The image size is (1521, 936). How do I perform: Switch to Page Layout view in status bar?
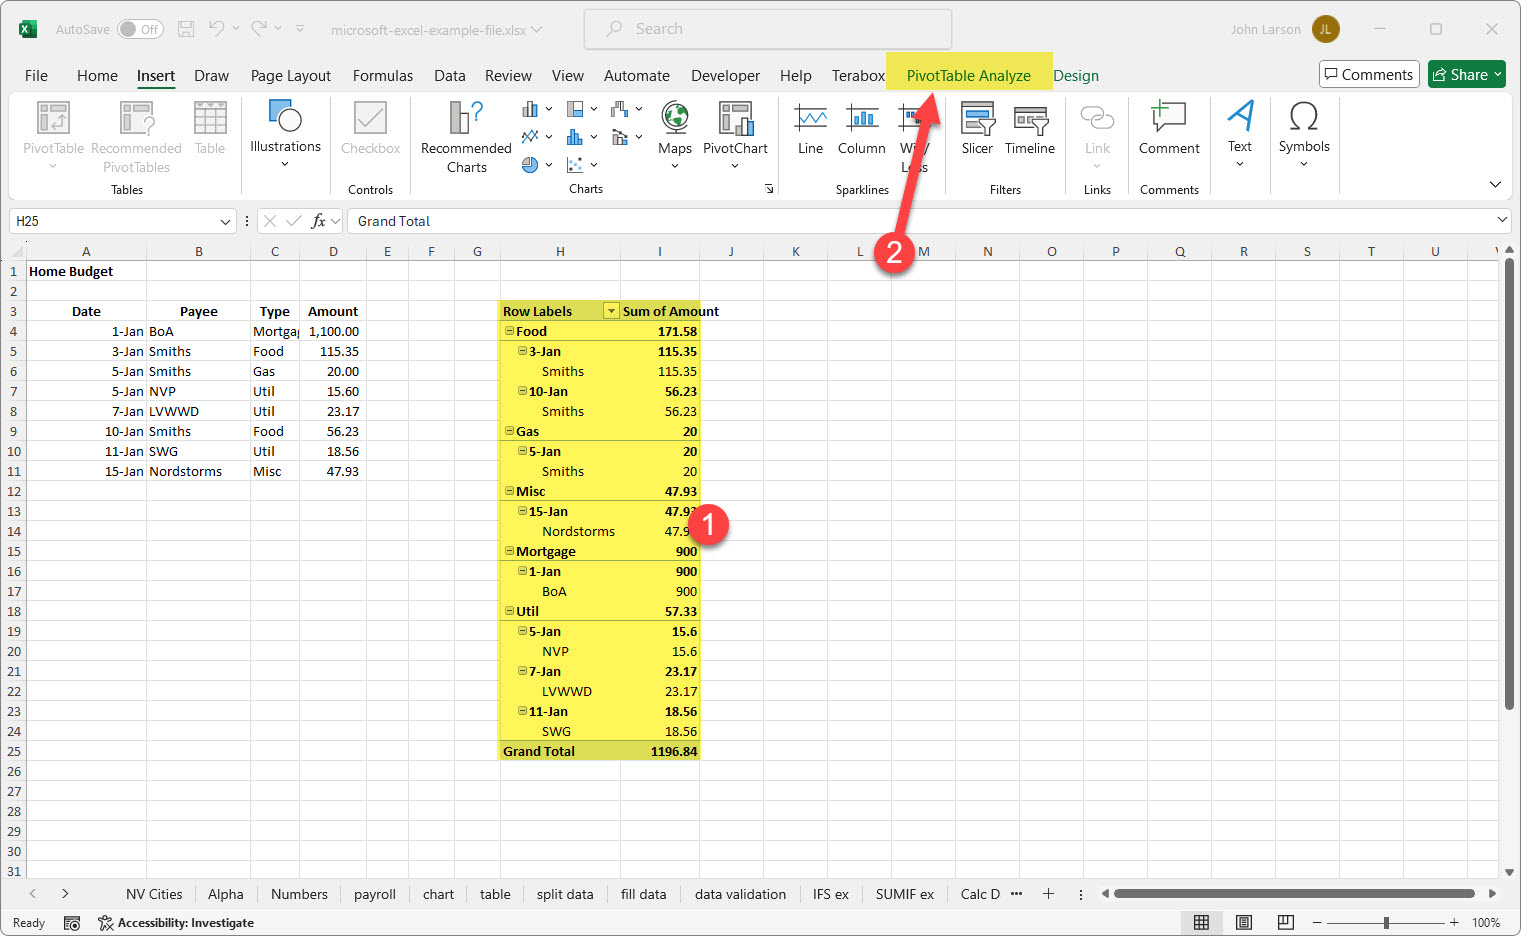tap(1243, 922)
